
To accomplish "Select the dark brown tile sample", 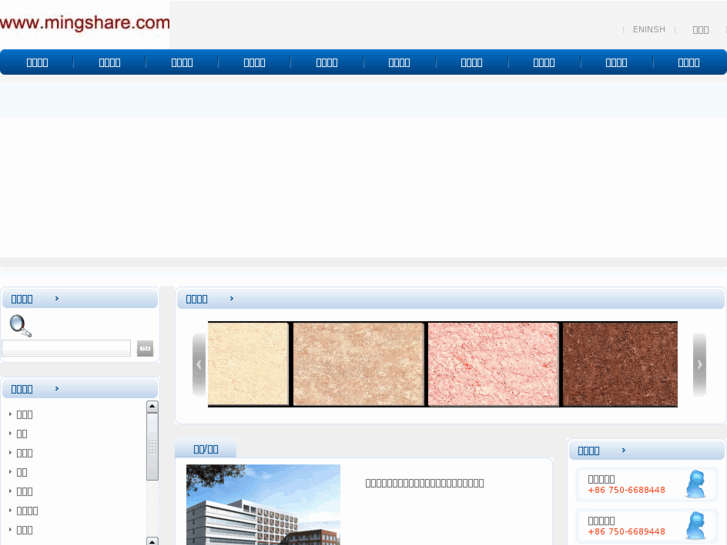I will 620,364.
